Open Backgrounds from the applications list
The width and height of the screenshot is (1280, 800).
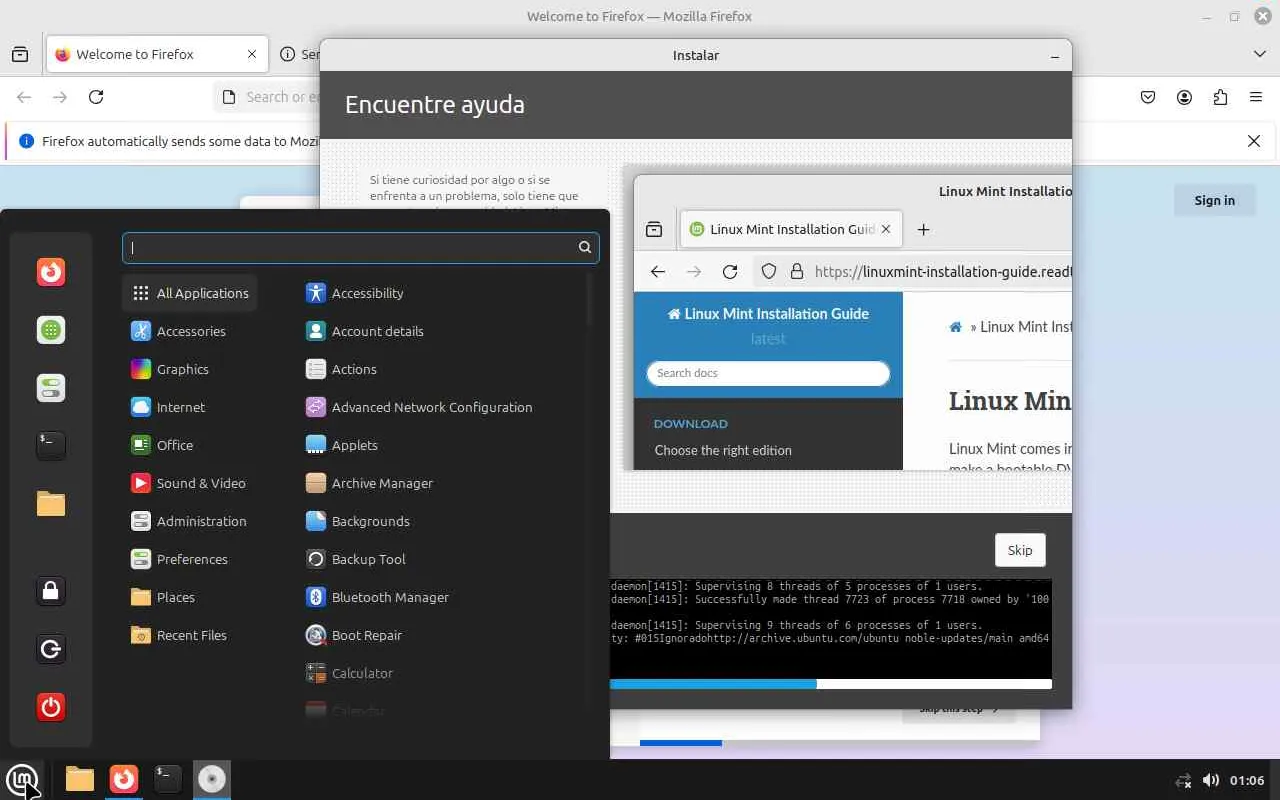click(440, 521)
